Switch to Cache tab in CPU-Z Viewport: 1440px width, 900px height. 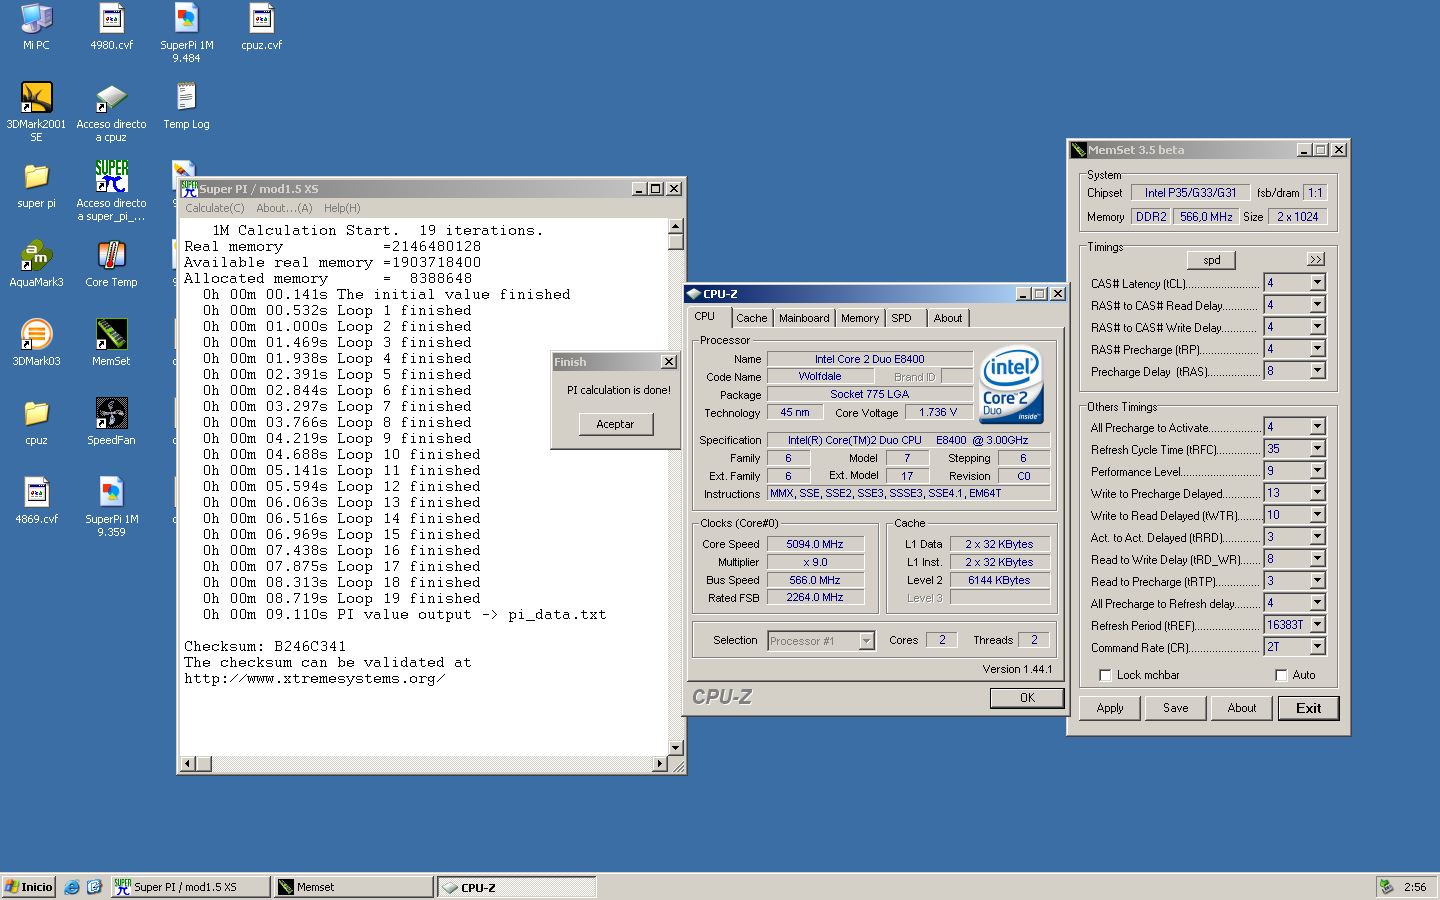coord(752,318)
